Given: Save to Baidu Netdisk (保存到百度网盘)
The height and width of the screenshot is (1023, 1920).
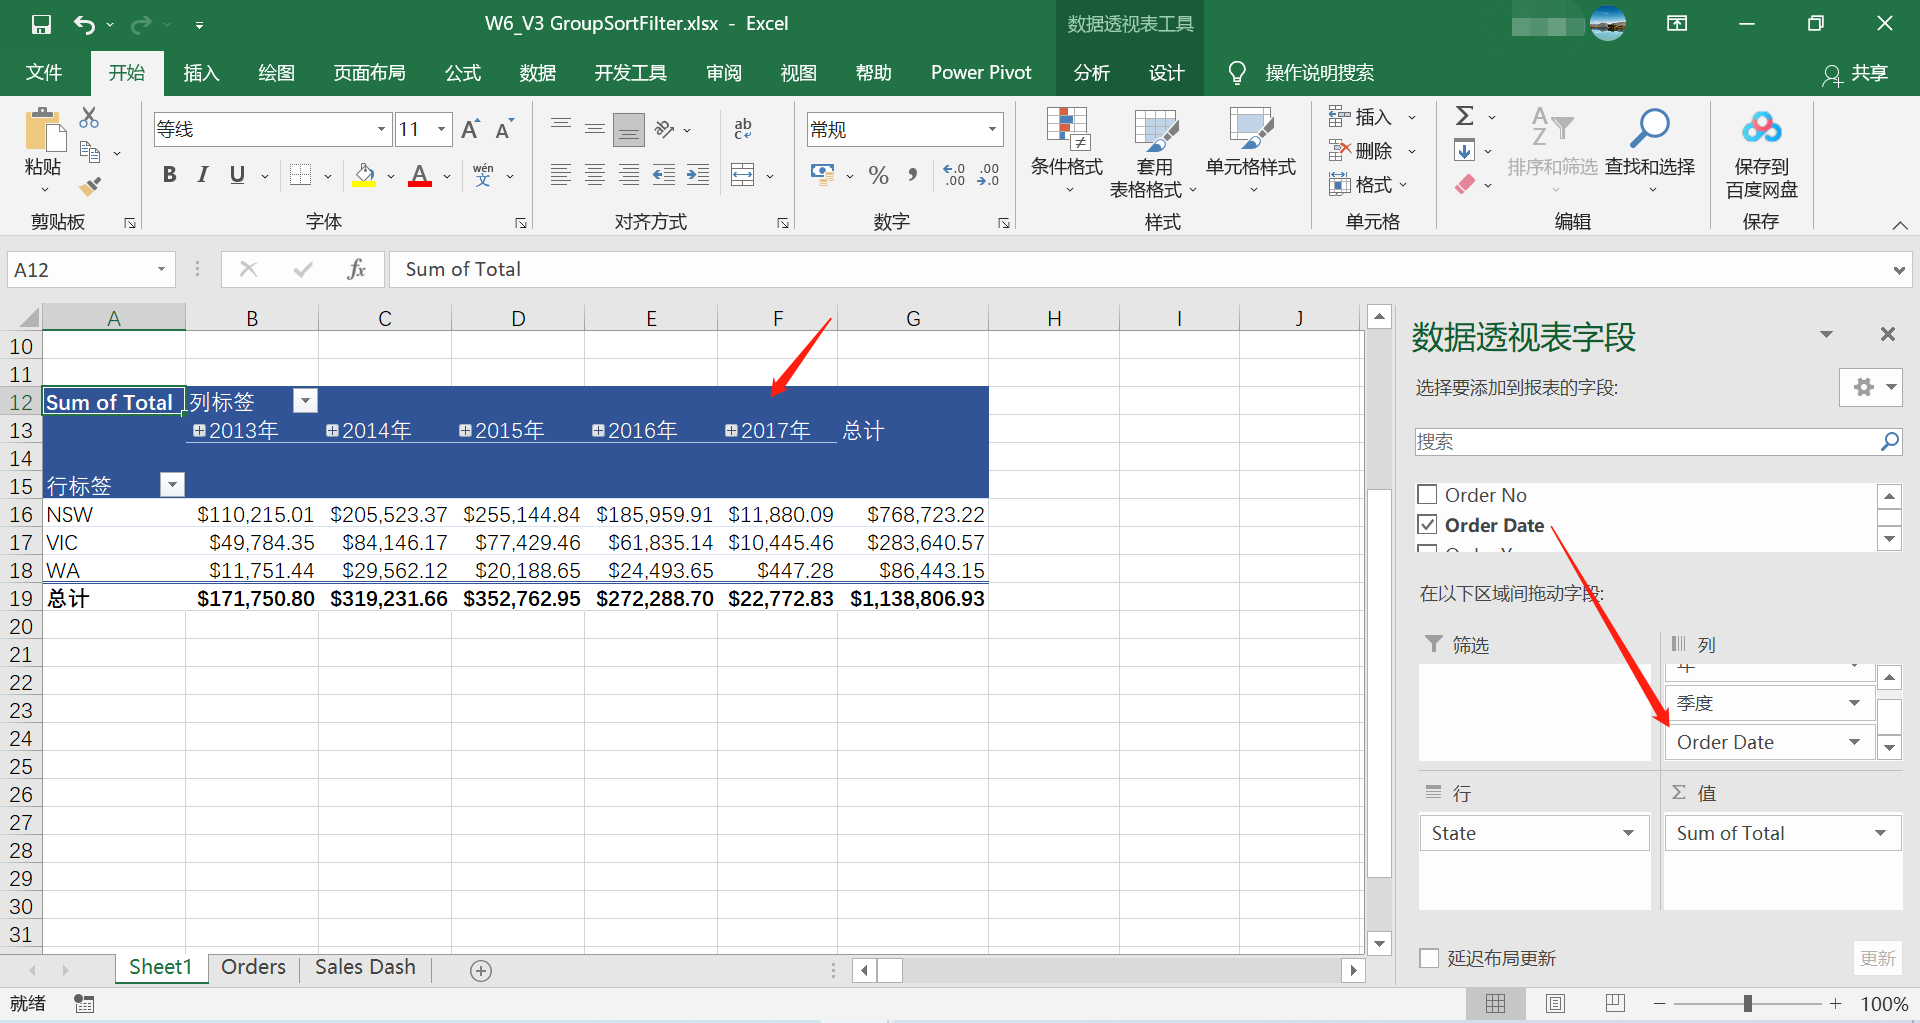Looking at the screenshot, I should pyautogui.click(x=1761, y=151).
